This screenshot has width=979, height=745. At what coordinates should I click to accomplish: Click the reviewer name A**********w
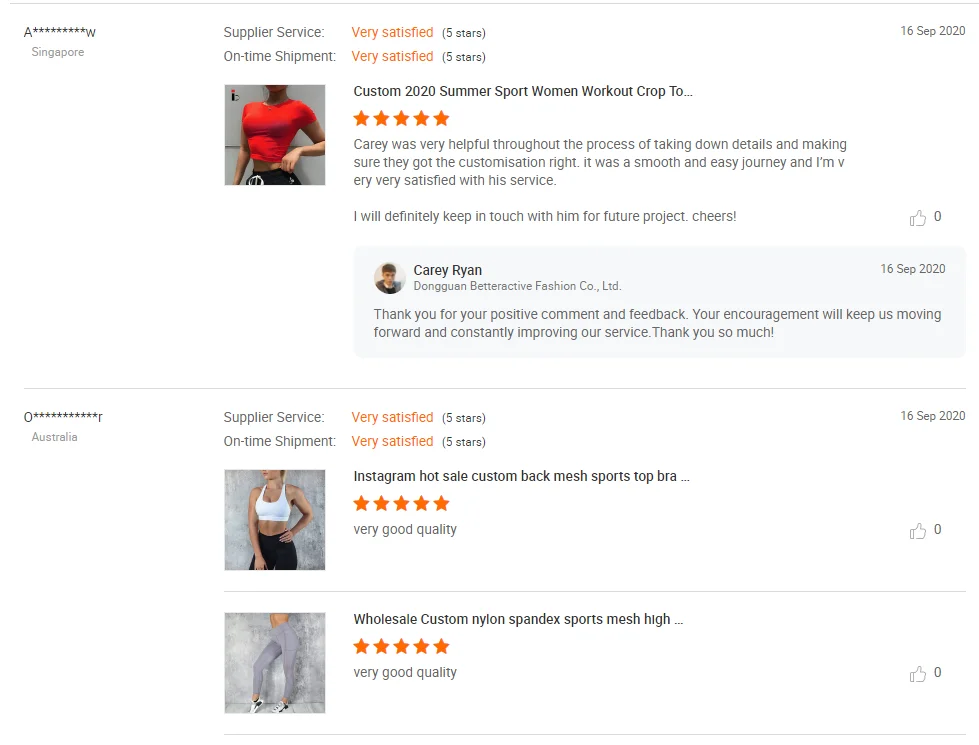point(60,32)
